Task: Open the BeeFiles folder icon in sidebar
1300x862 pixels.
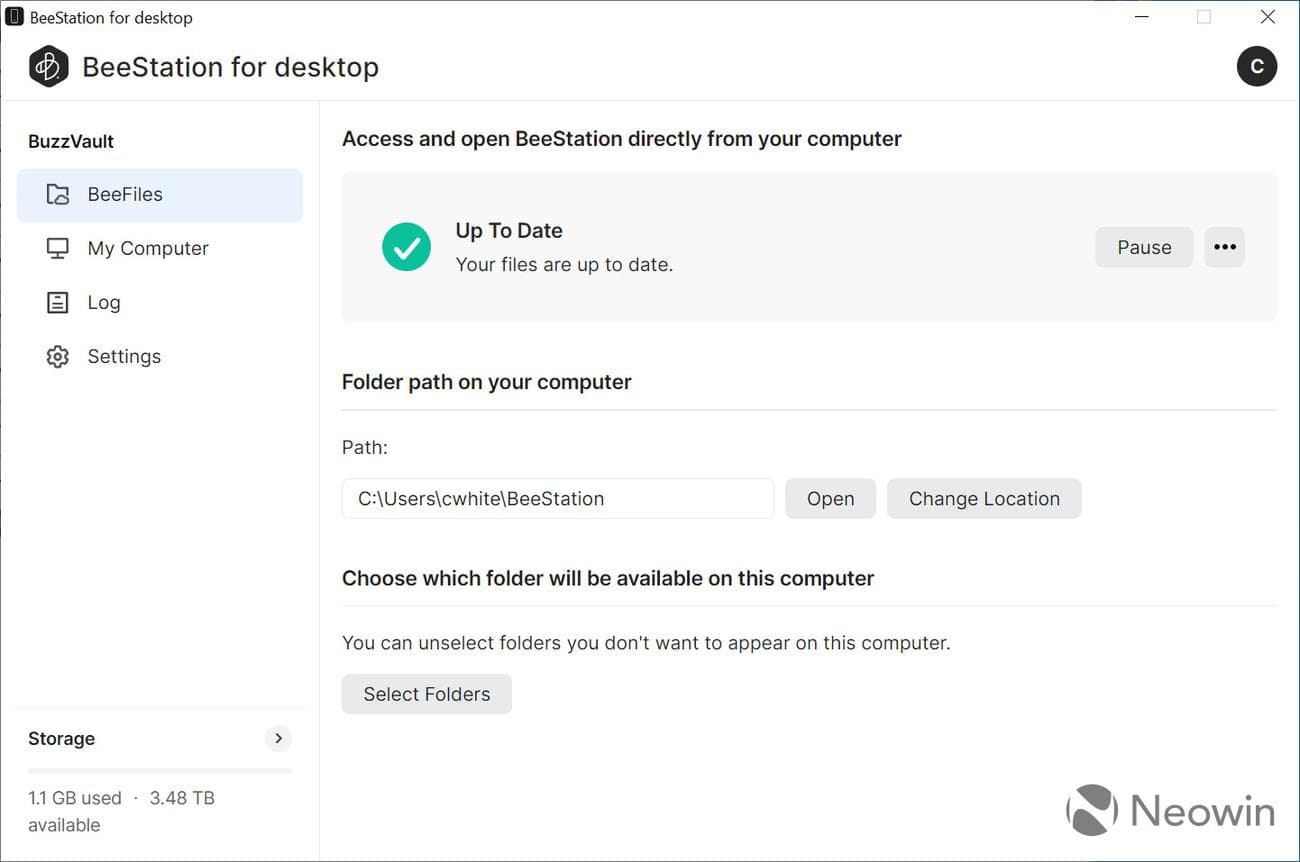Action: point(57,194)
